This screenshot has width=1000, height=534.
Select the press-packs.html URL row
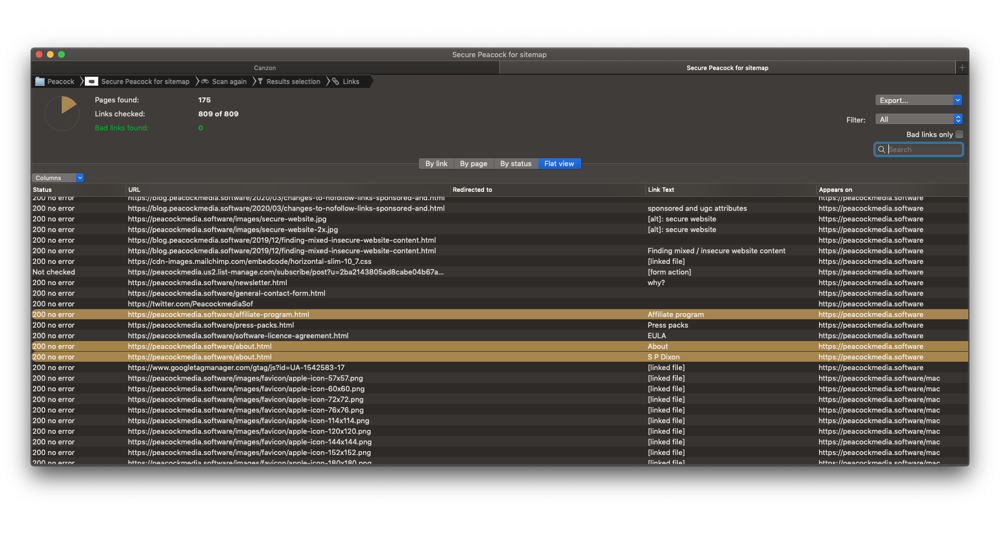pos(500,325)
